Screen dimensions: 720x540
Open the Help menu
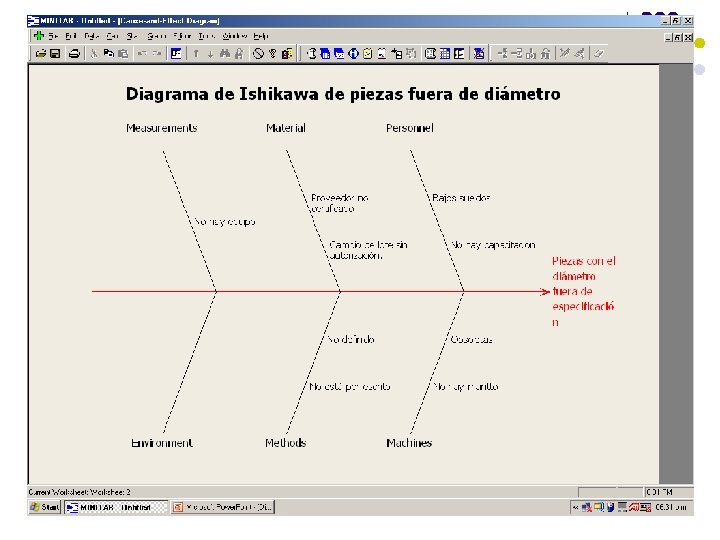(261, 36)
